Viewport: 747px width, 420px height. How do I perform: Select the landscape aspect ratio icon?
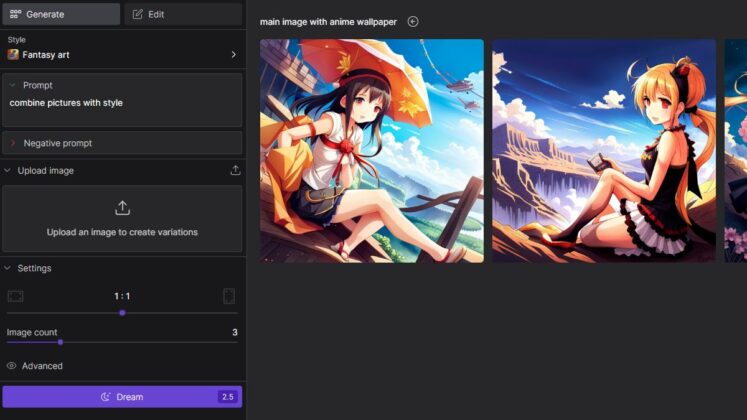point(15,296)
